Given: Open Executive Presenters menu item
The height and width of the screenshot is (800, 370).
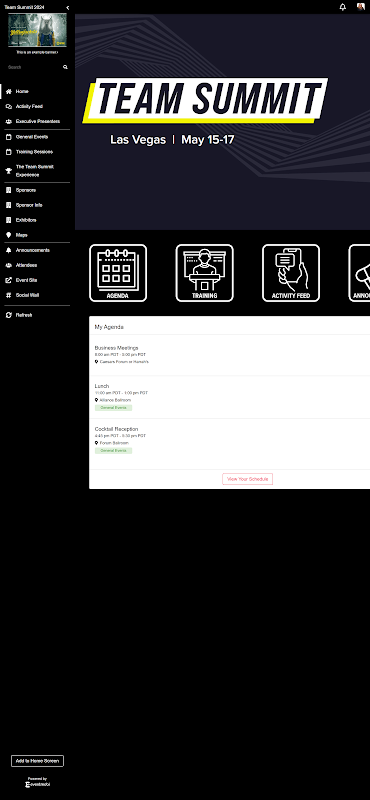Looking at the screenshot, I should [x=35, y=121].
